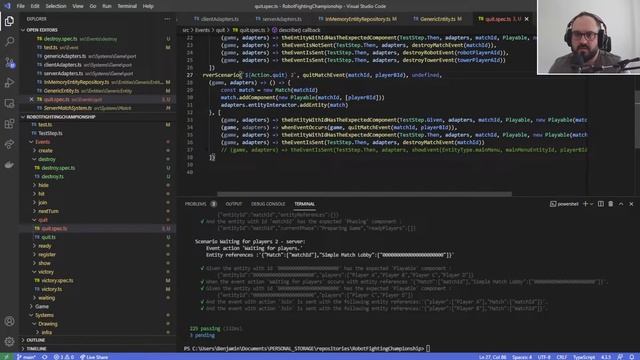Open the Docker view icon
Image resolution: width=640 pixels, height=360 pixels.
coord(9,164)
